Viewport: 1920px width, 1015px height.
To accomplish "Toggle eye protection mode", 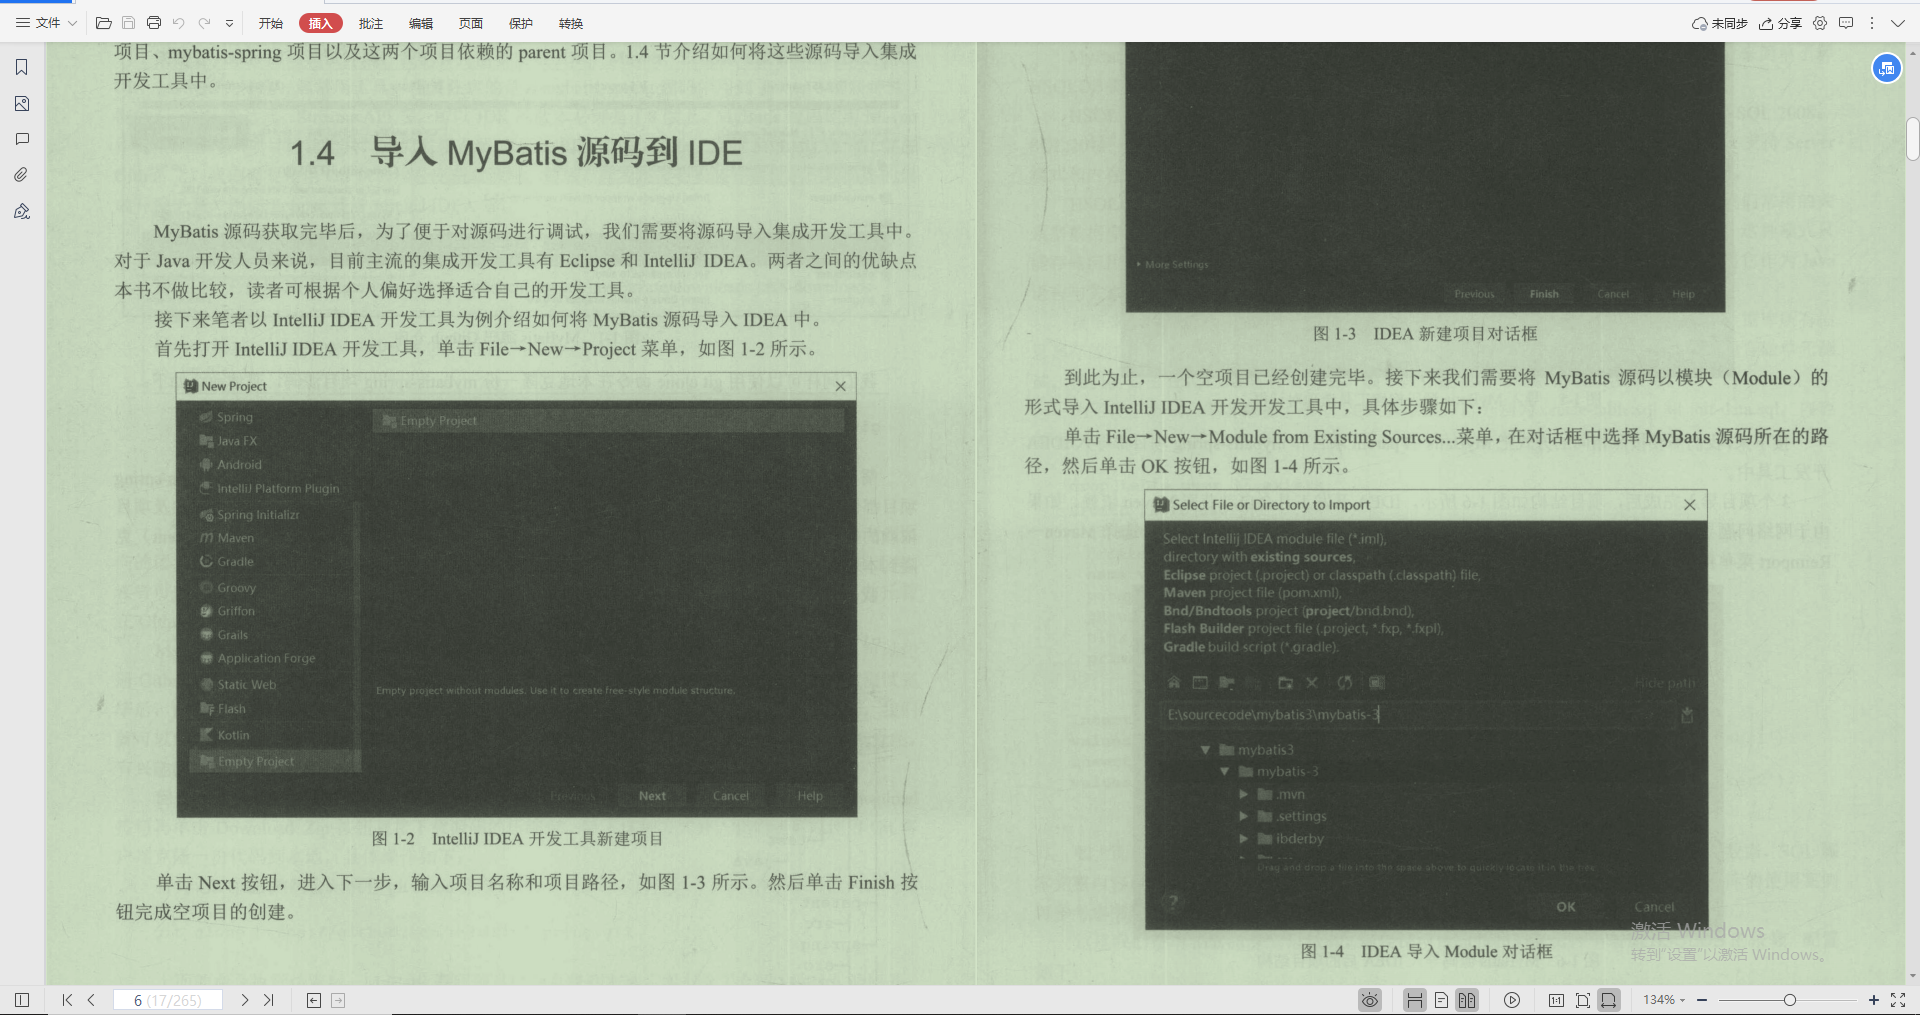I will pos(1370,1000).
